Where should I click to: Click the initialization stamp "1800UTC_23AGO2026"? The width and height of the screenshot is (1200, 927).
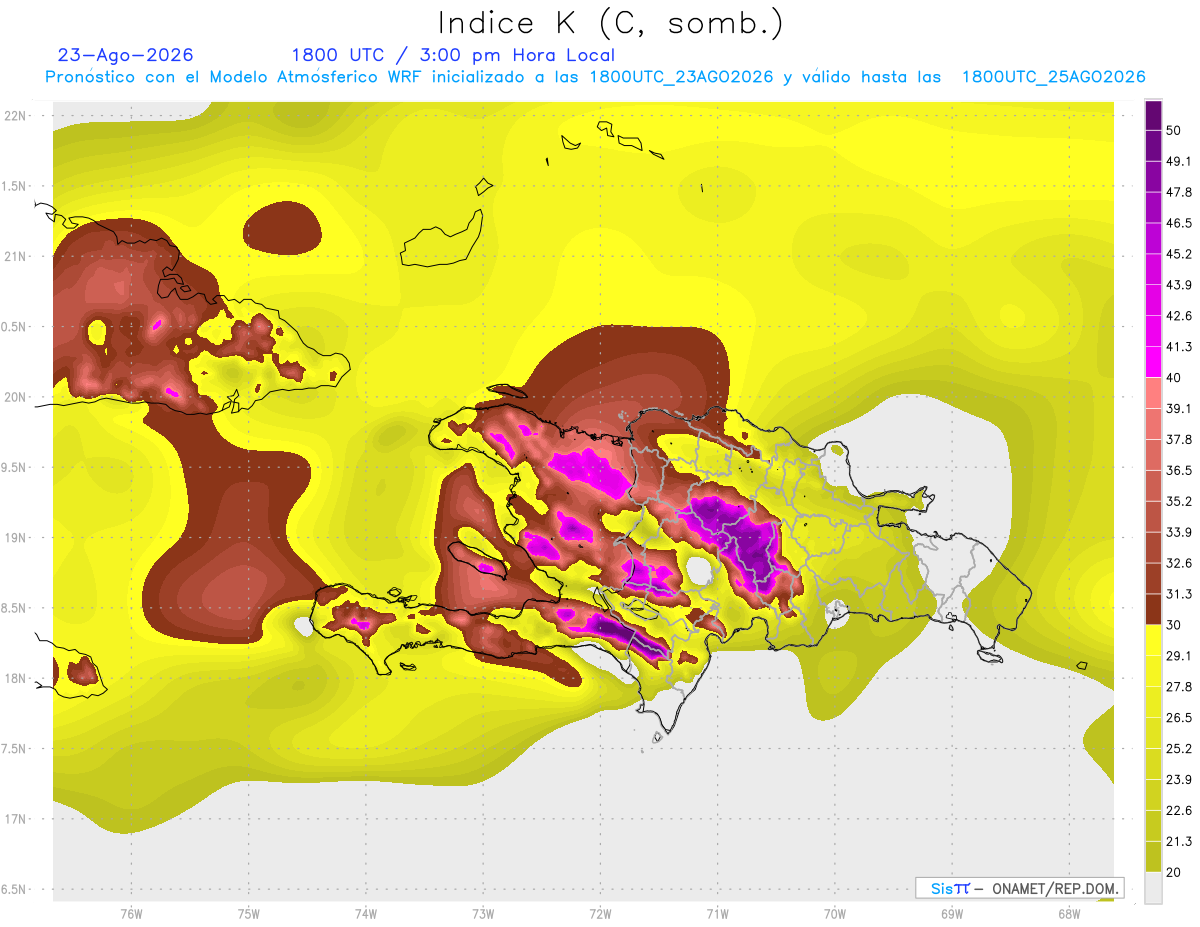tap(681, 77)
